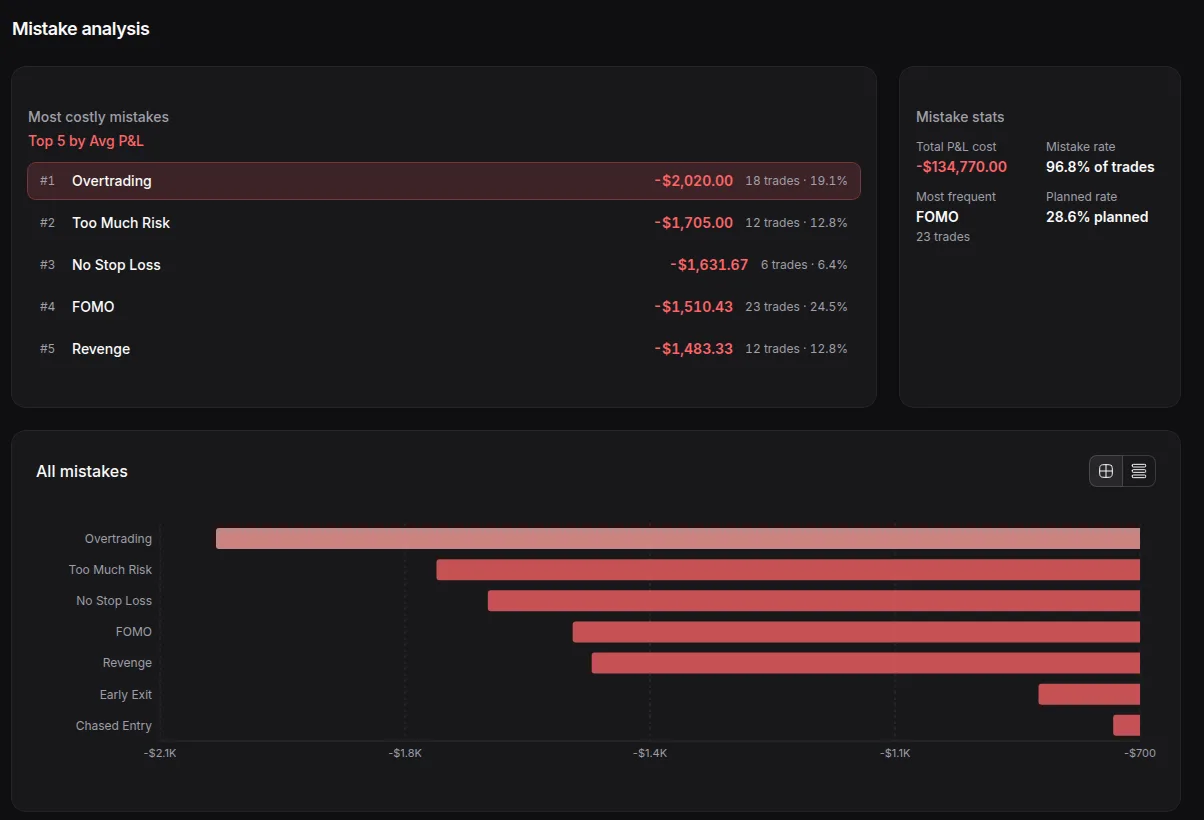Viewport: 1204px width, 820px height.
Task: Click the Chased Entry chart bar
Action: tap(1127, 725)
